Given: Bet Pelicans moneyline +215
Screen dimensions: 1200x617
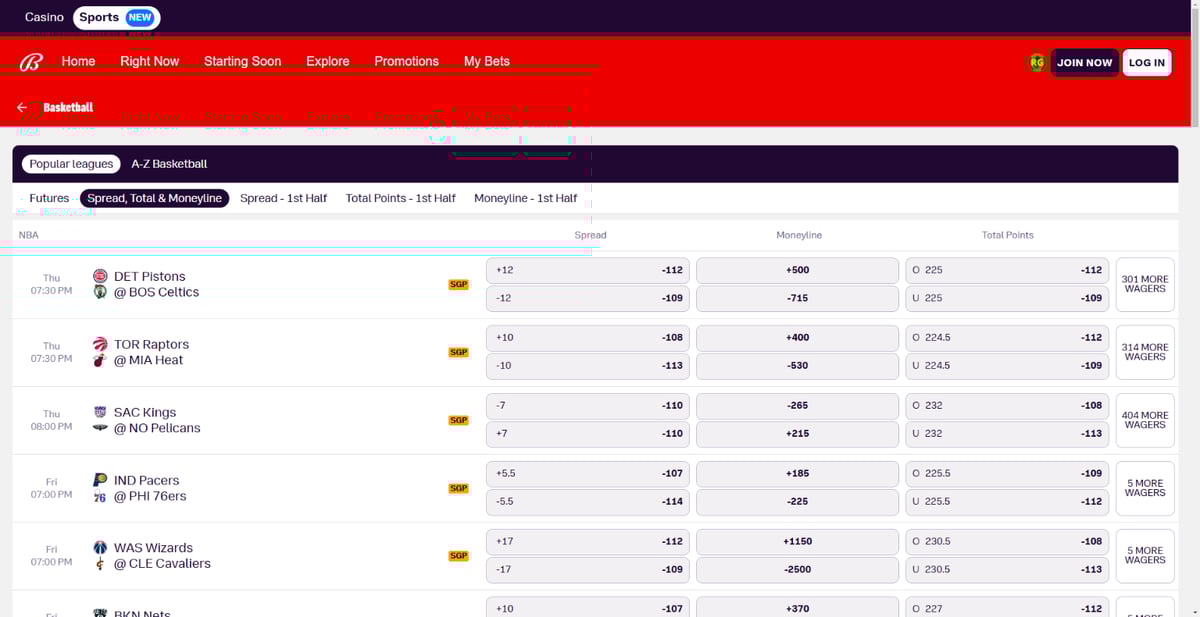Looking at the screenshot, I should (x=798, y=434).
